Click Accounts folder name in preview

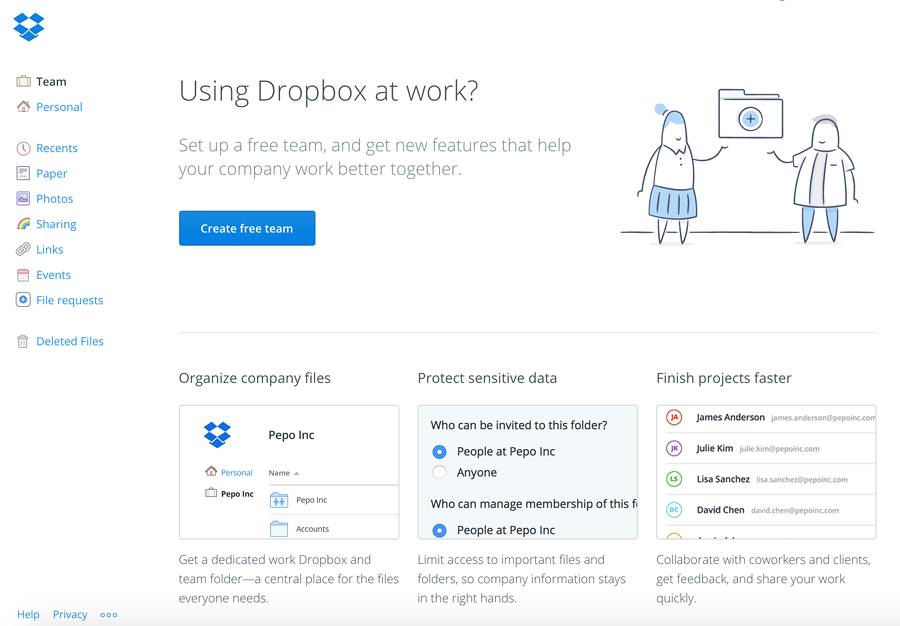[x=312, y=529]
